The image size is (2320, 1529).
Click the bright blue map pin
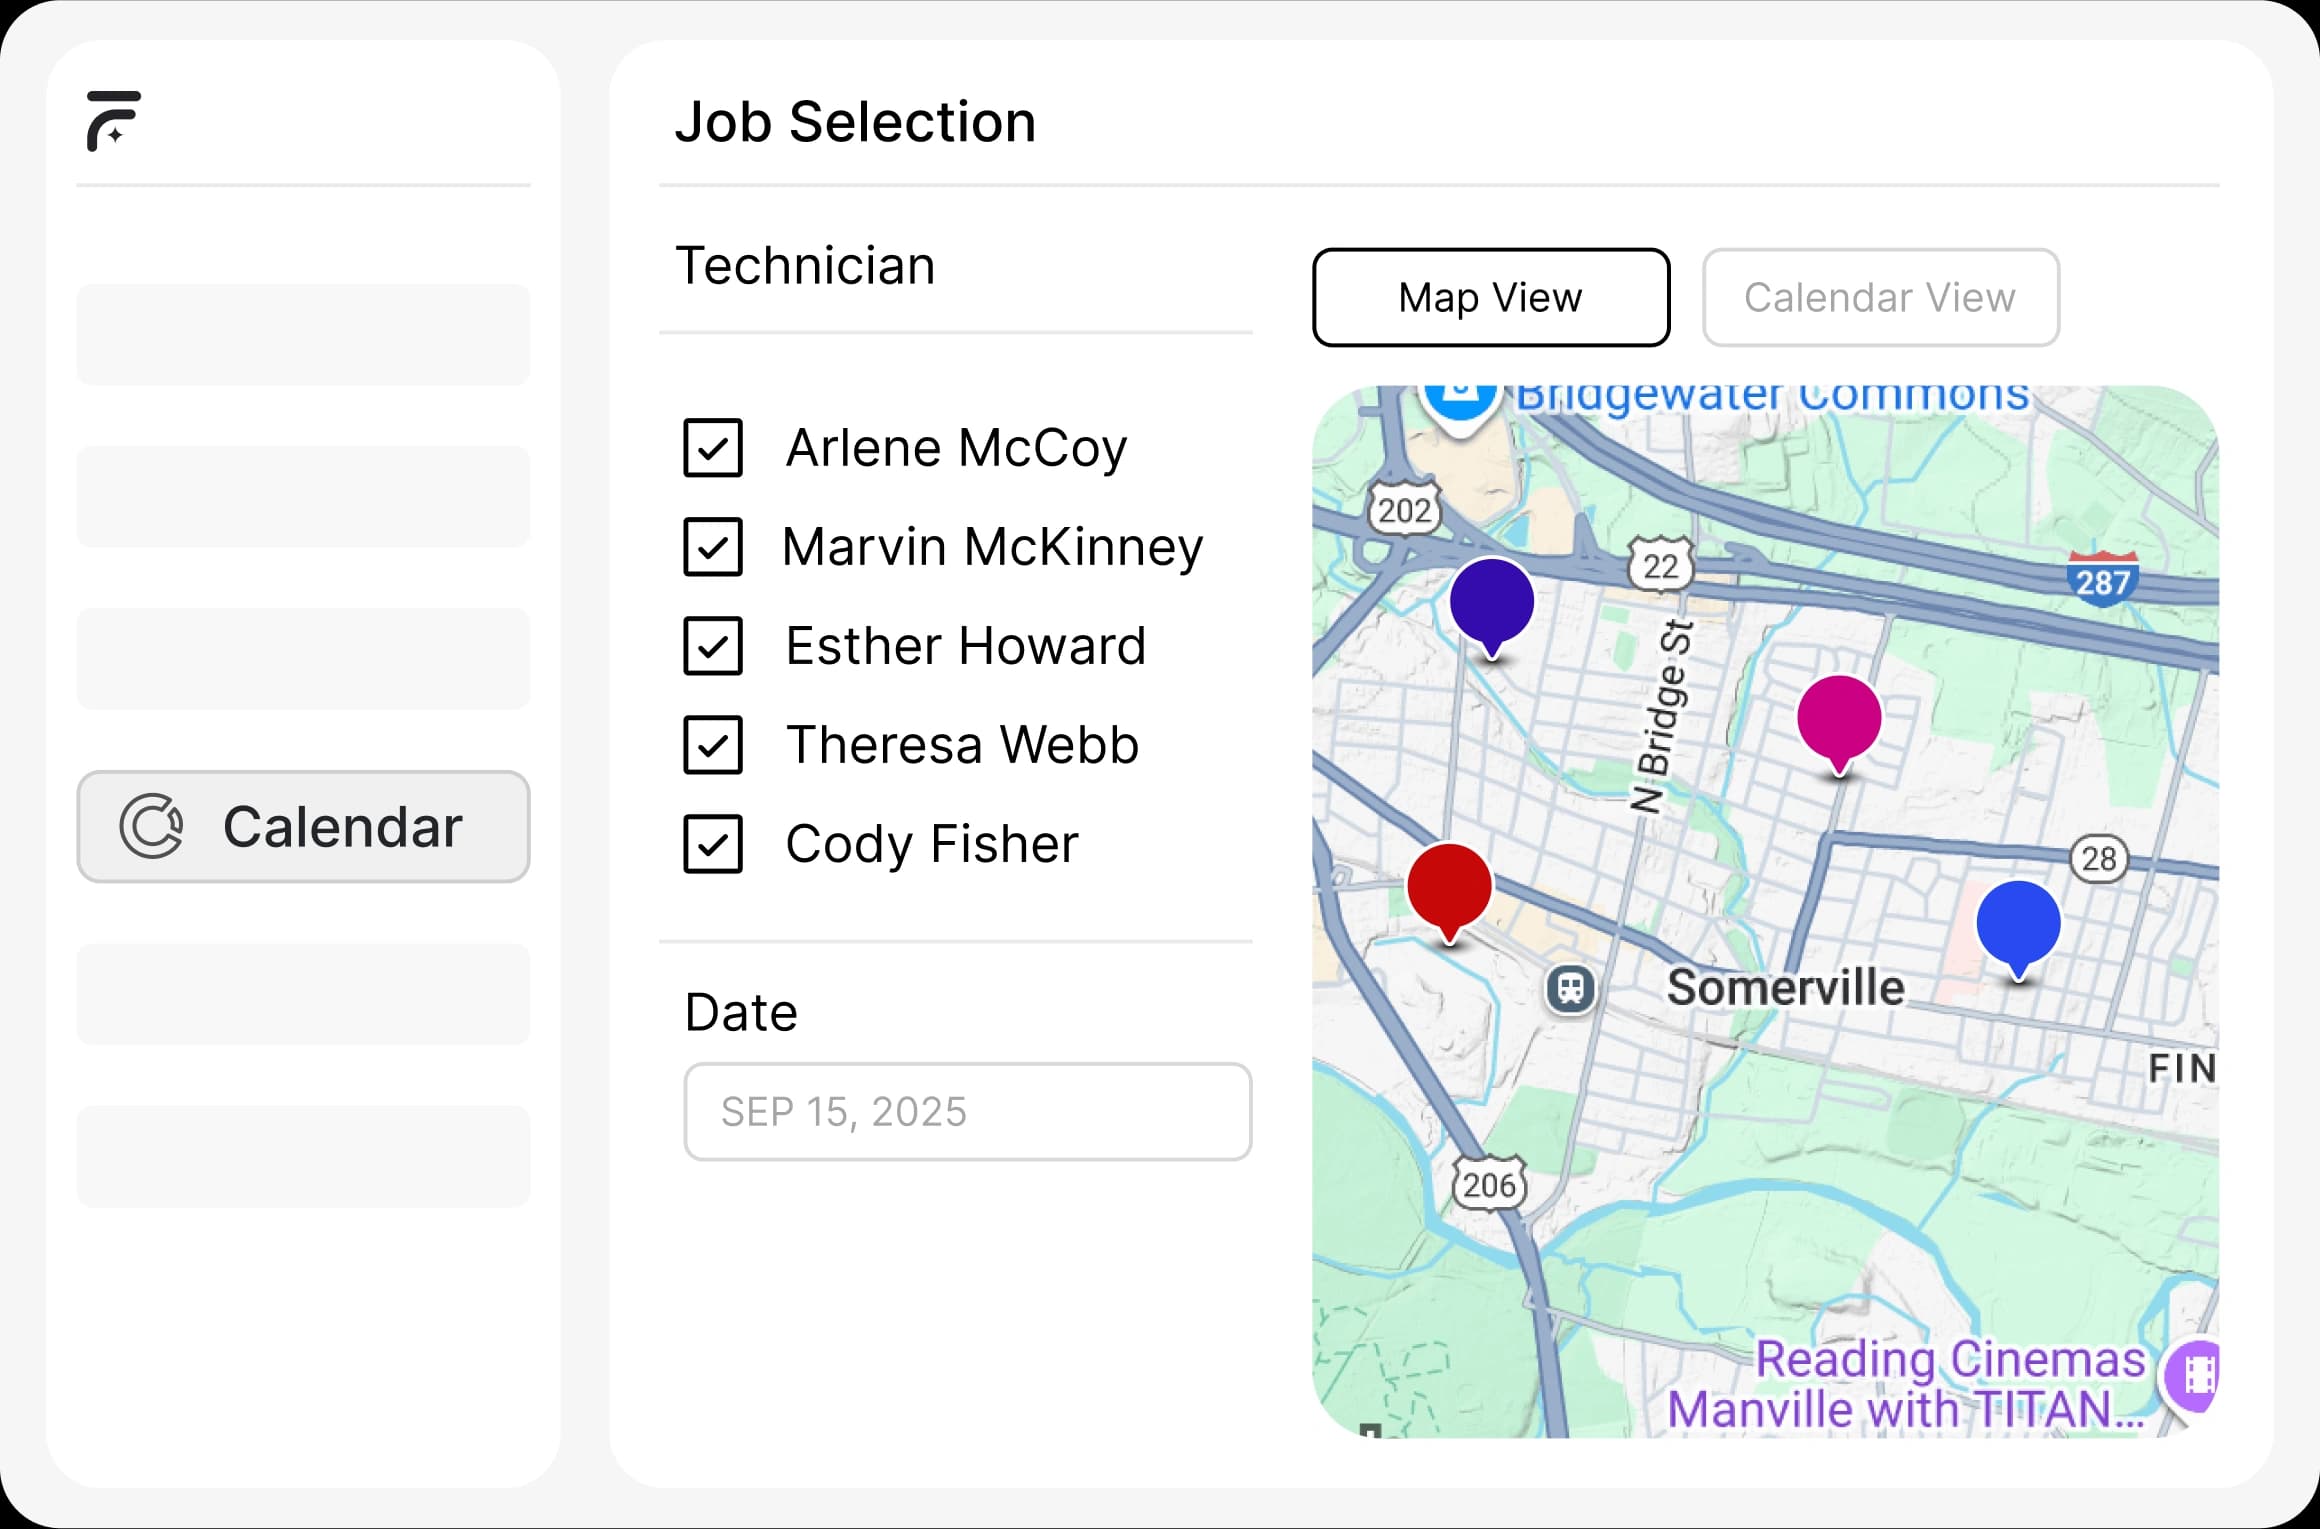point(2018,924)
